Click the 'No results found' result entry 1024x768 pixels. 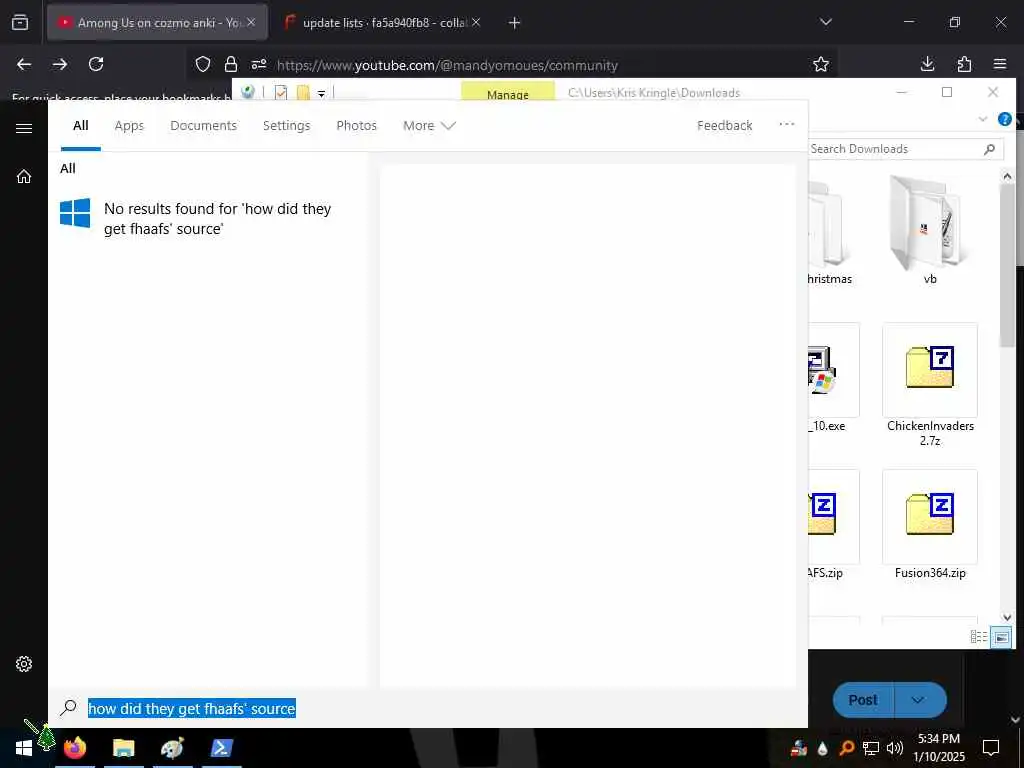[208, 218]
